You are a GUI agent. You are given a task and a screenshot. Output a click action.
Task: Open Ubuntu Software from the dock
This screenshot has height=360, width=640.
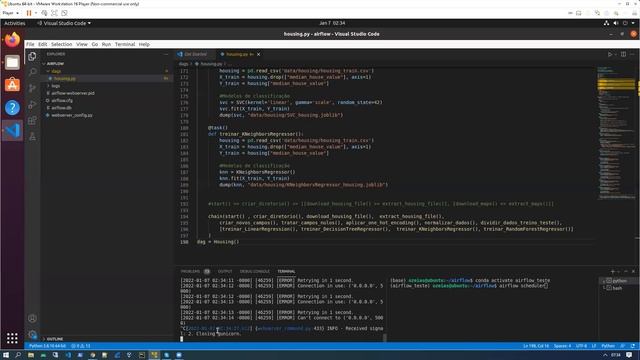(x=12, y=85)
